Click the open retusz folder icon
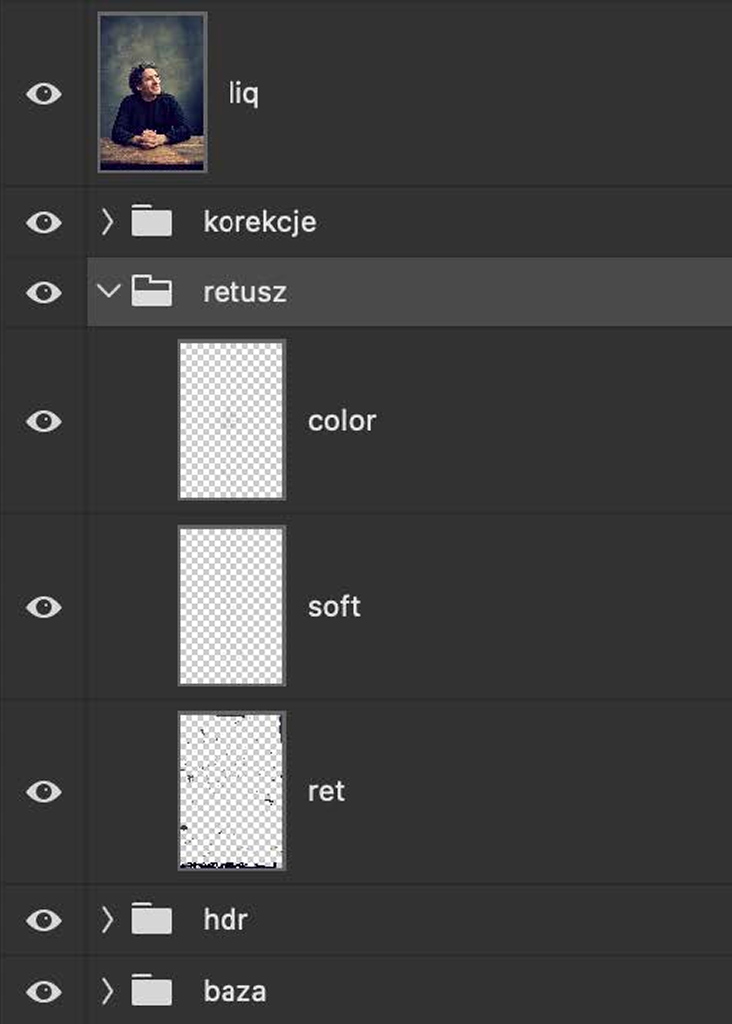Image resolution: width=732 pixels, height=1024 pixels. pos(151,292)
